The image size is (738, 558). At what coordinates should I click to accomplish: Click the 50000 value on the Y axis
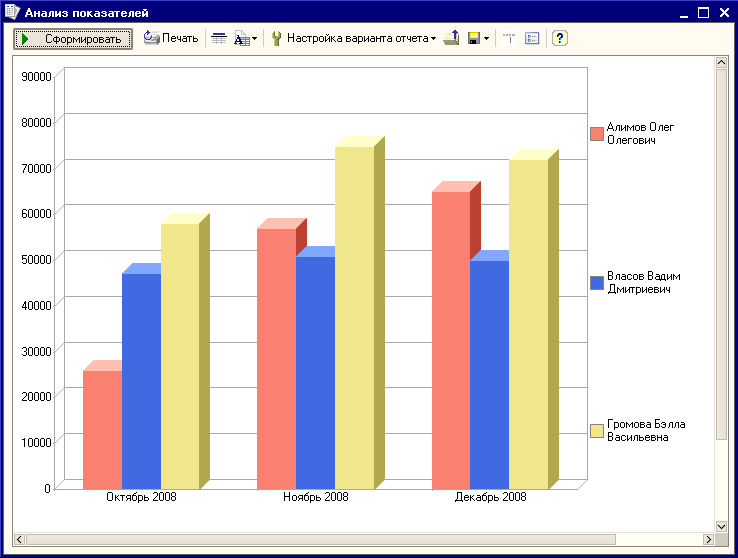[36, 260]
